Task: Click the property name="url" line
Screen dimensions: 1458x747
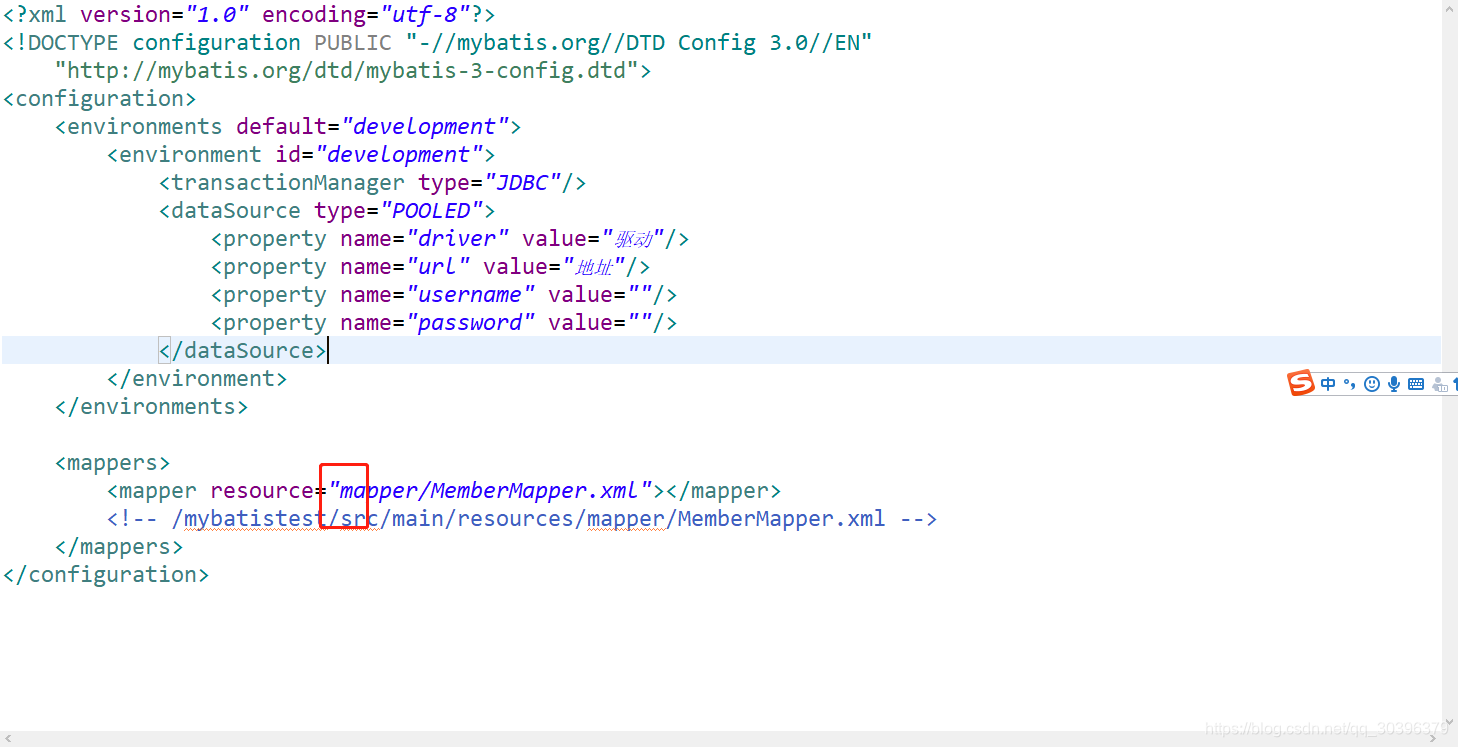Action: coord(431,267)
